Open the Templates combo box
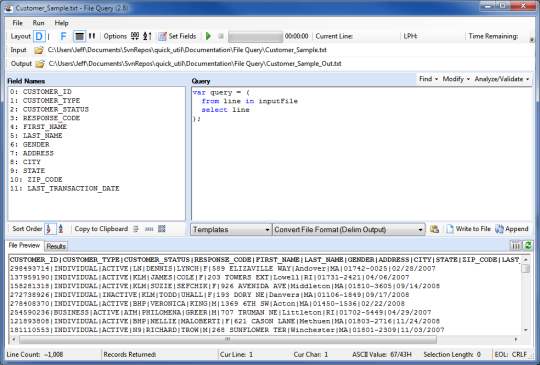 click(x=231, y=230)
